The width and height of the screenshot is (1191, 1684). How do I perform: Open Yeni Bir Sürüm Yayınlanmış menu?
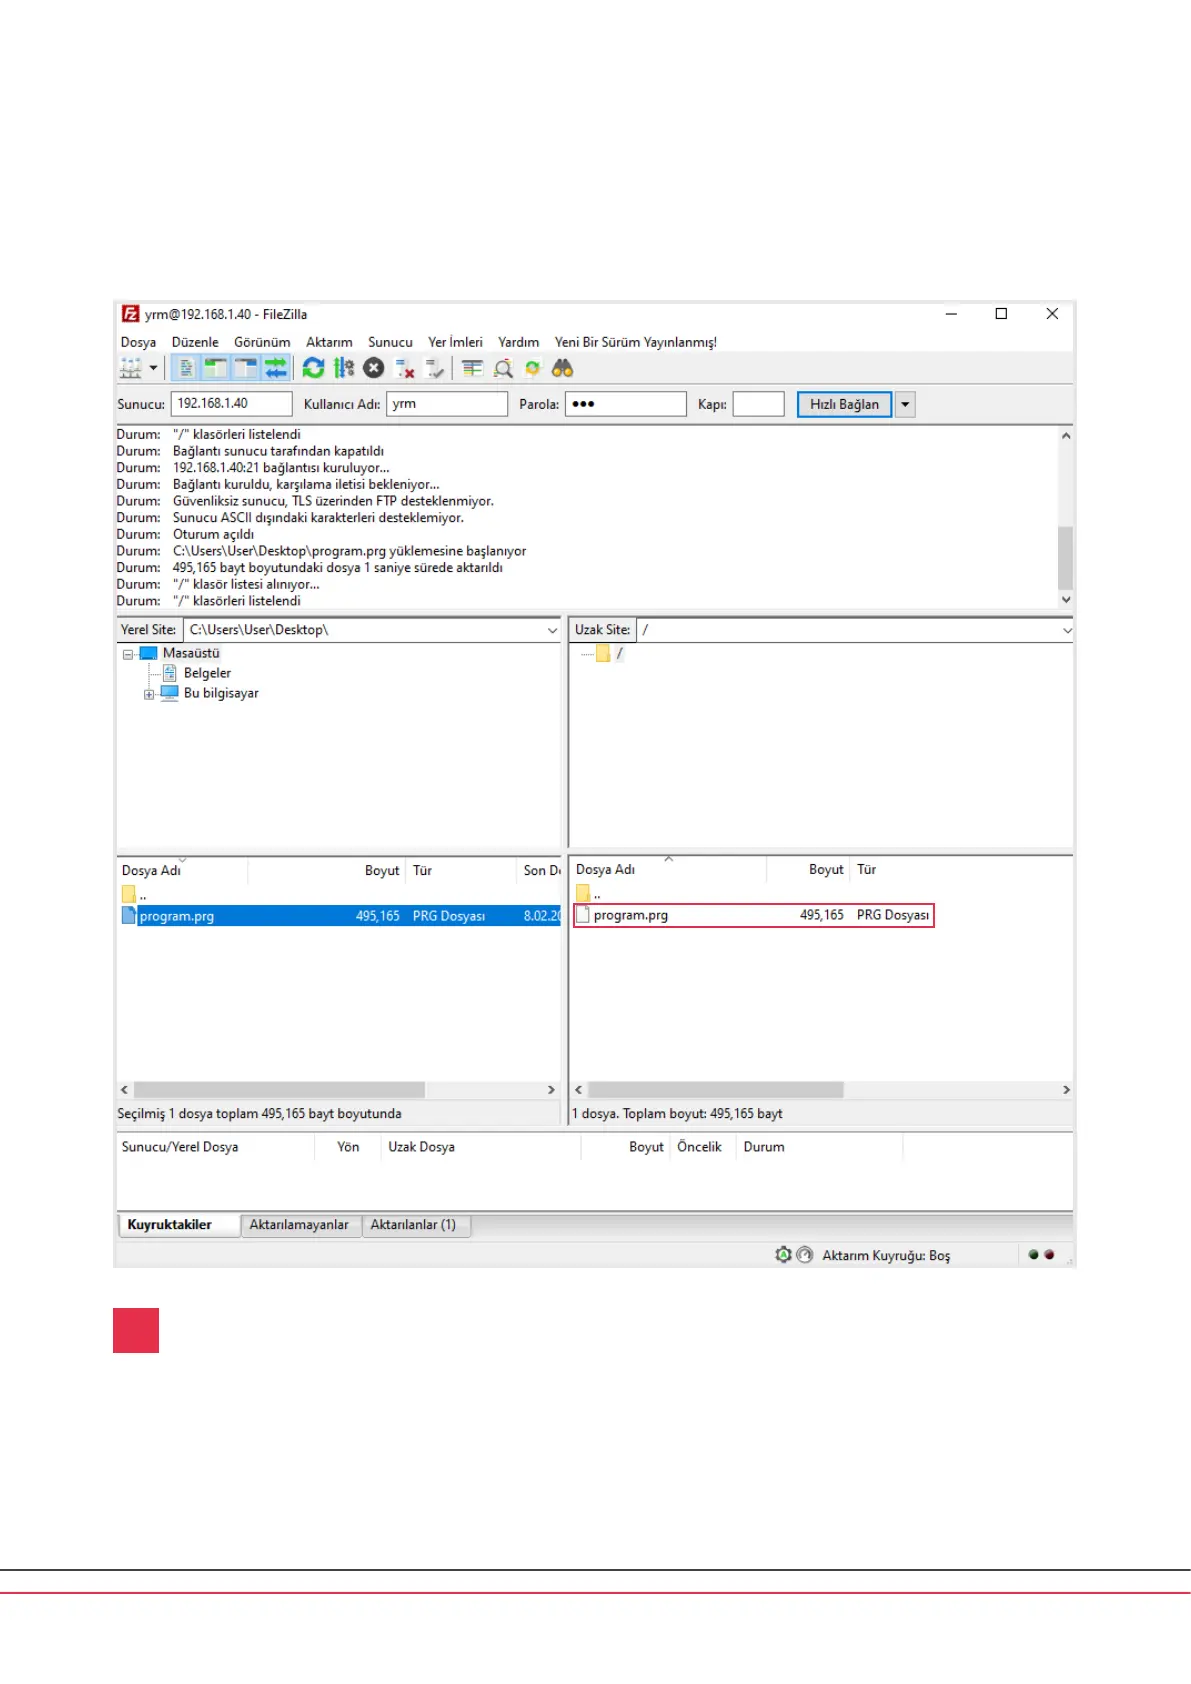tap(636, 342)
